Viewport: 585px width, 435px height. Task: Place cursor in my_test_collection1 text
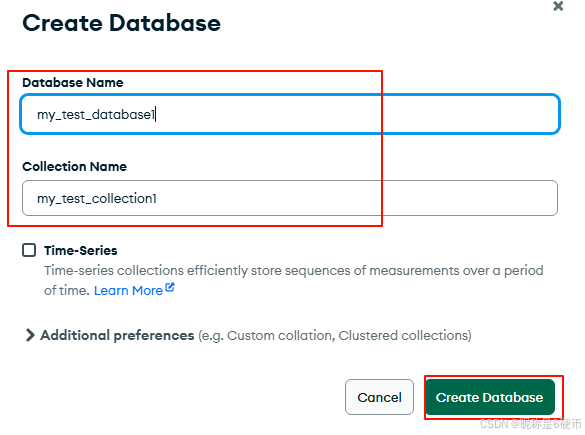tap(97, 198)
